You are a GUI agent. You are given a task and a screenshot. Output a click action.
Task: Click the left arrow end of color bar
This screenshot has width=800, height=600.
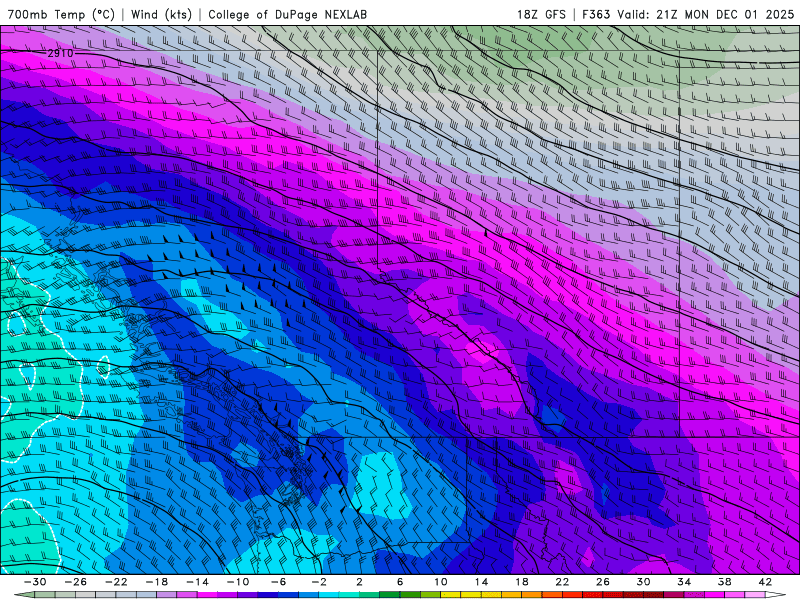pyautogui.click(x=23, y=595)
